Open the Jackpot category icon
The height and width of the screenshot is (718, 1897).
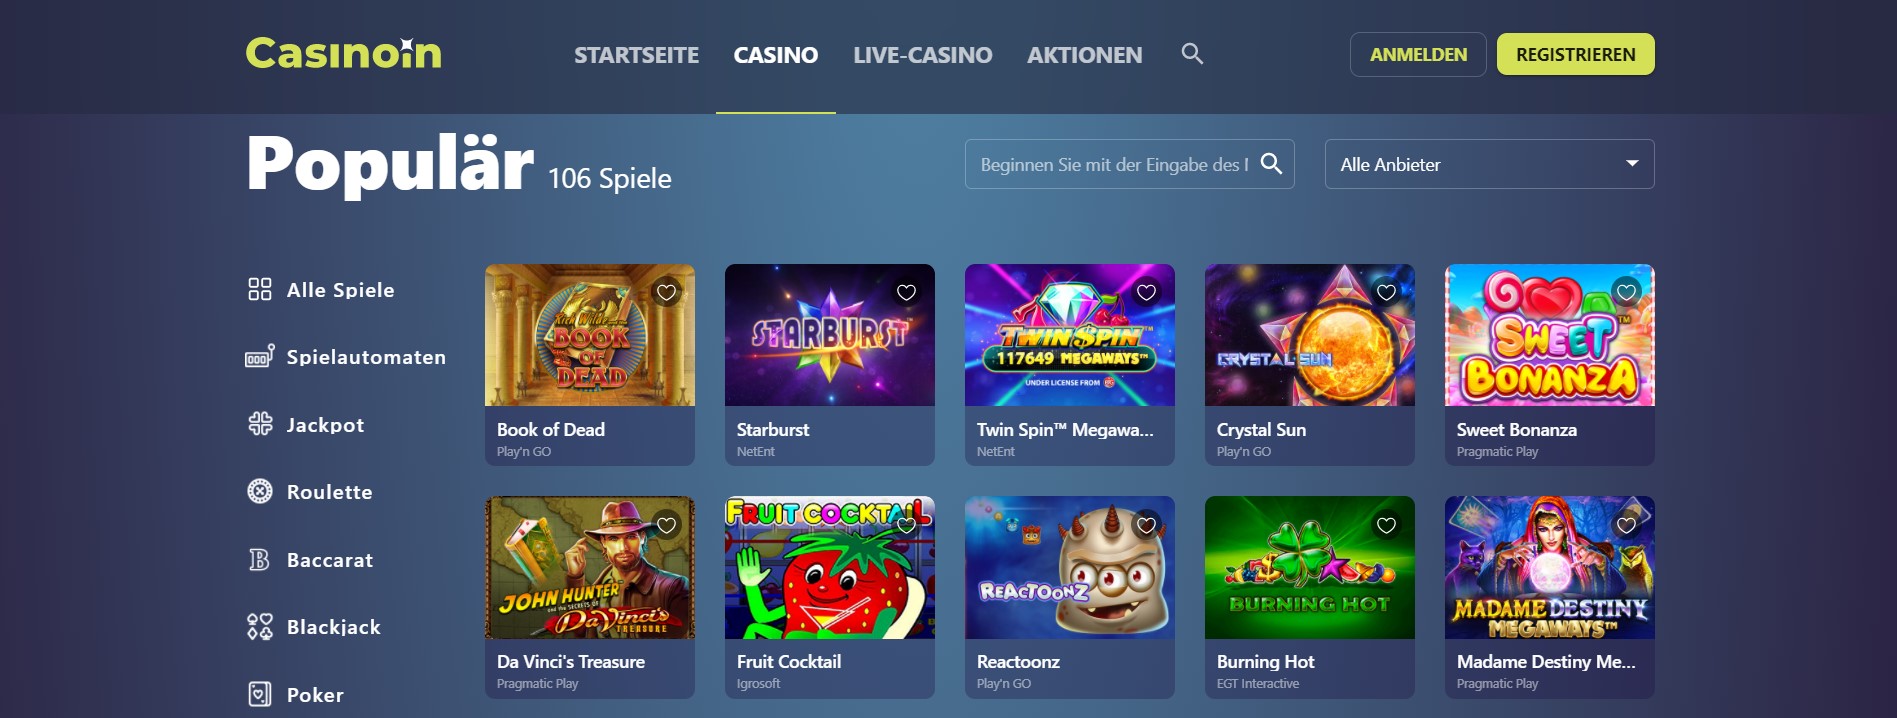[260, 424]
